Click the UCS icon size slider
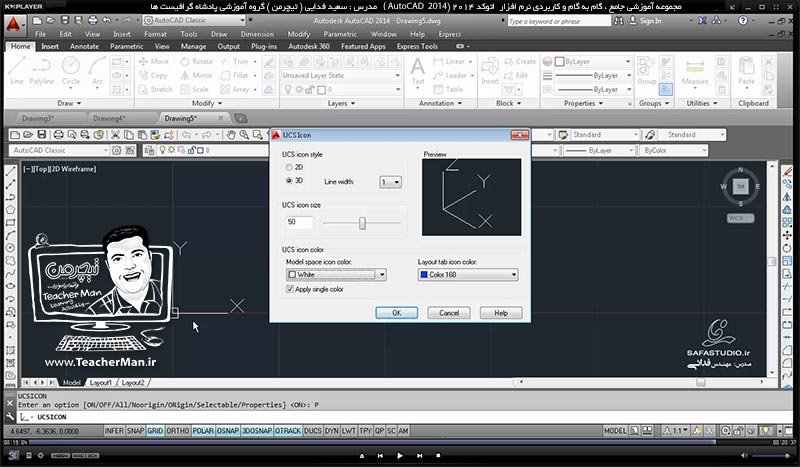The width and height of the screenshot is (800, 467). coord(362,223)
